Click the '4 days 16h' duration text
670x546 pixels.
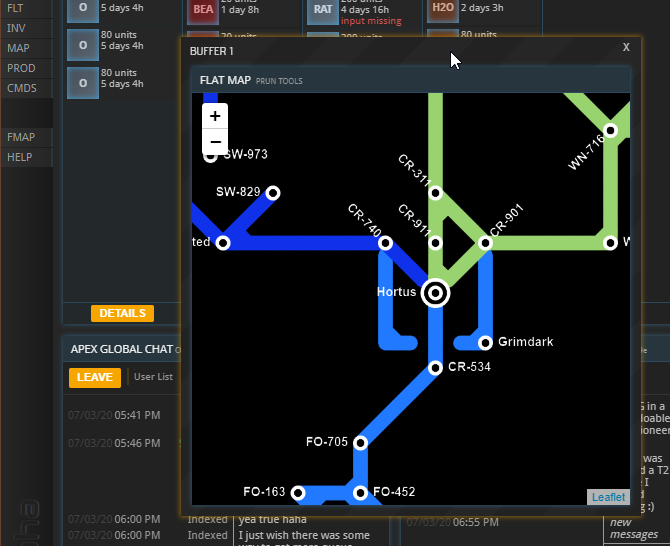pos(364,9)
